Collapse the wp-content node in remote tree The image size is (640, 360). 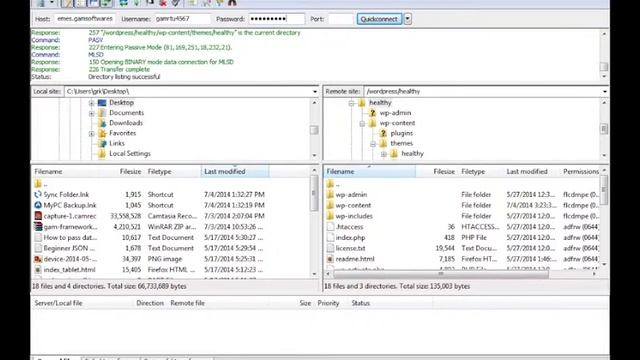click(362, 124)
